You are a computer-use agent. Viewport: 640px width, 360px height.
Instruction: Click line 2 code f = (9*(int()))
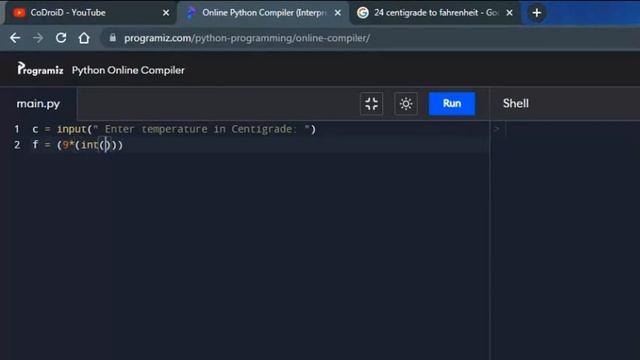click(x=78, y=145)
